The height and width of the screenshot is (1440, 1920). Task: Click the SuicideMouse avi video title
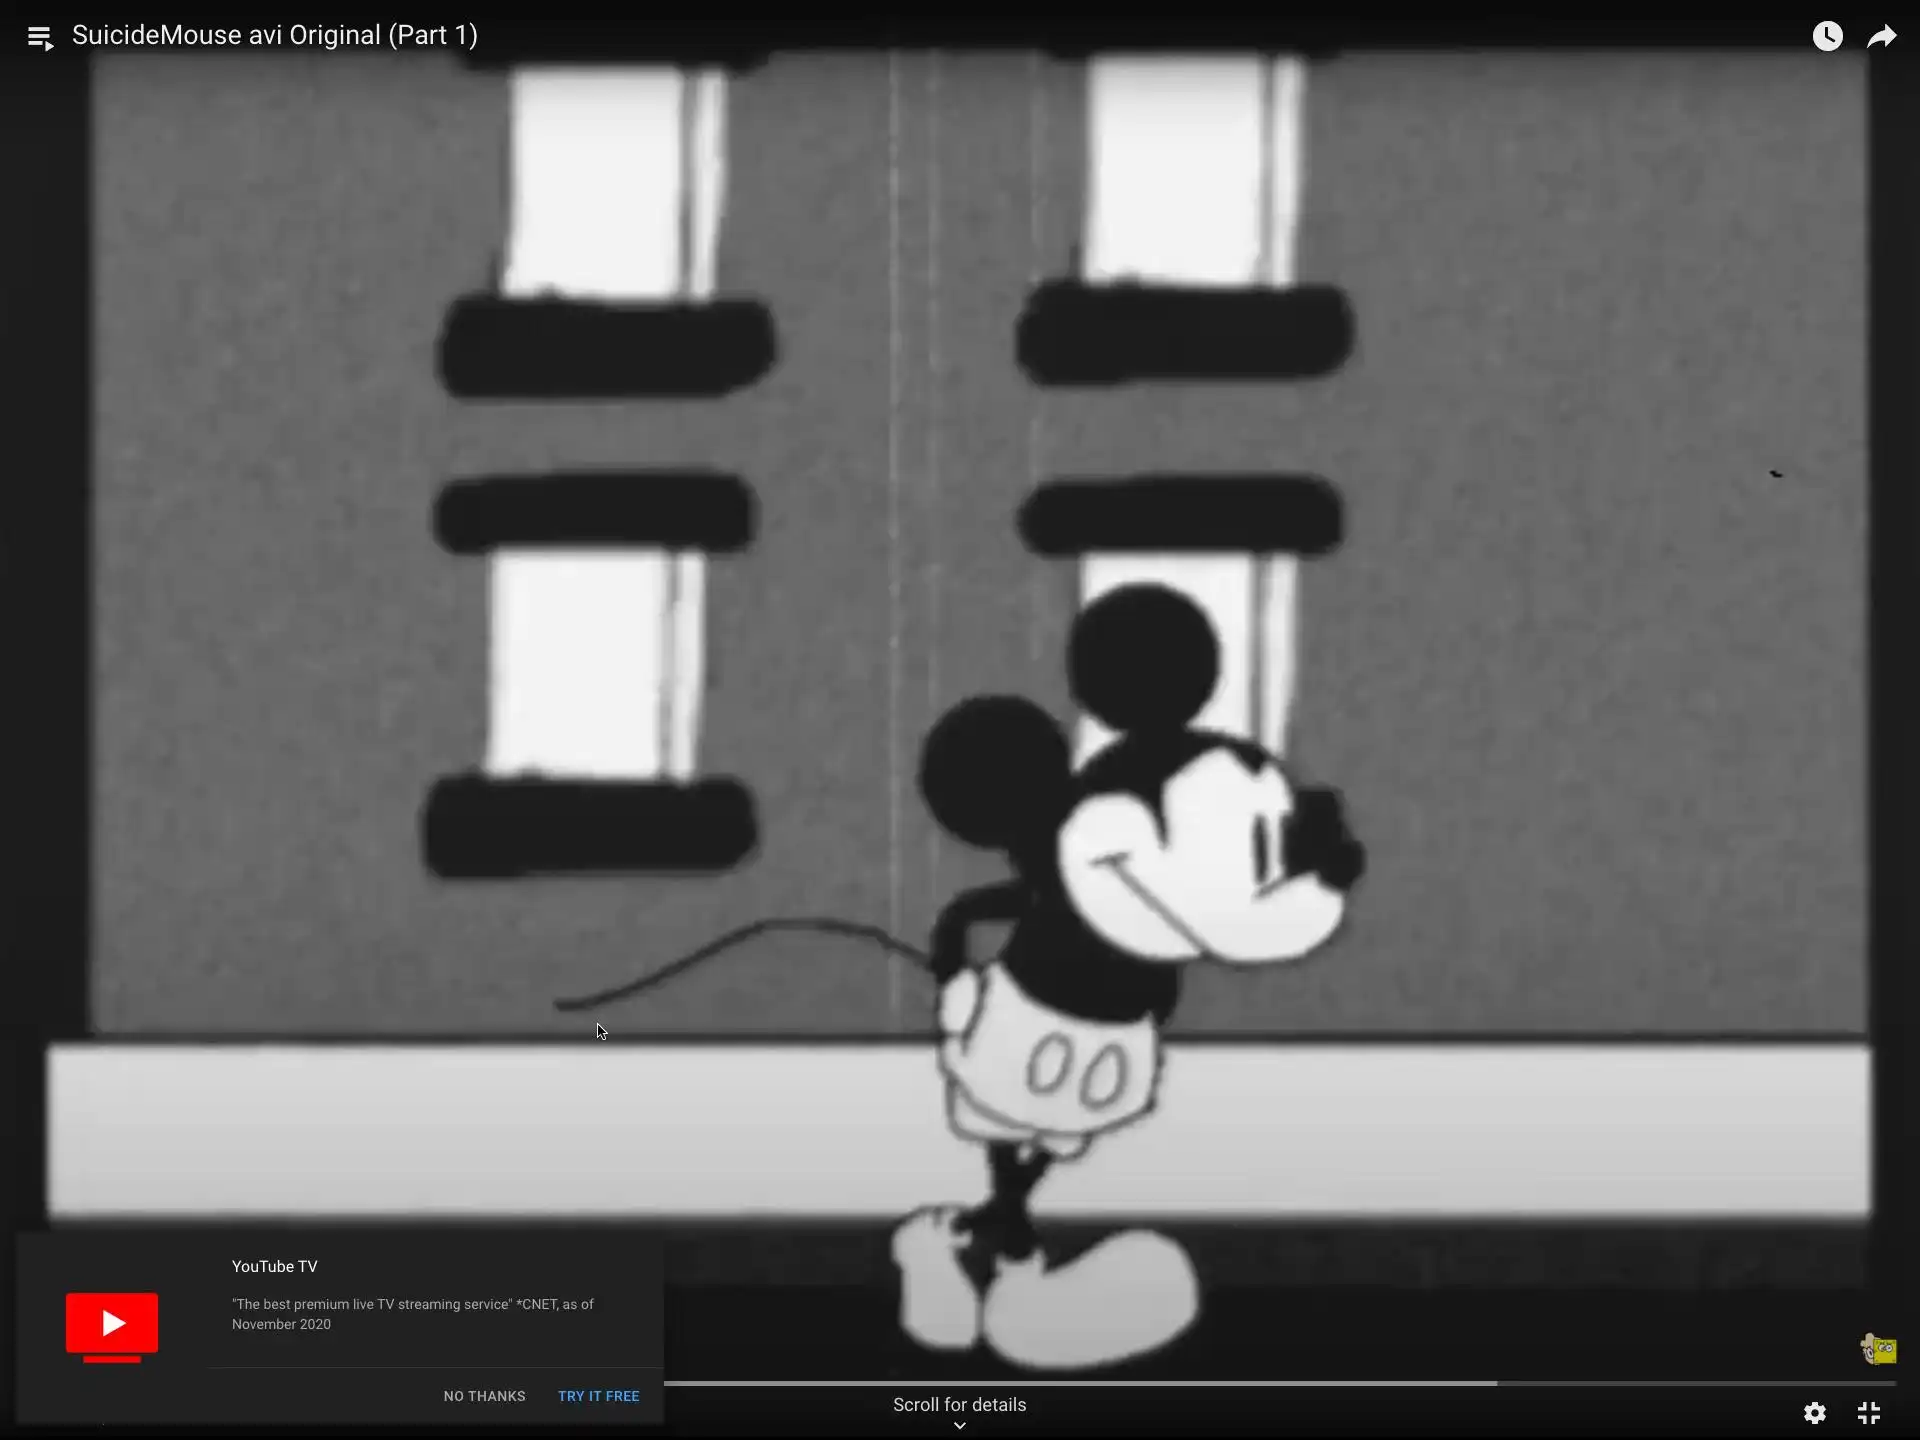coord(275,35)
